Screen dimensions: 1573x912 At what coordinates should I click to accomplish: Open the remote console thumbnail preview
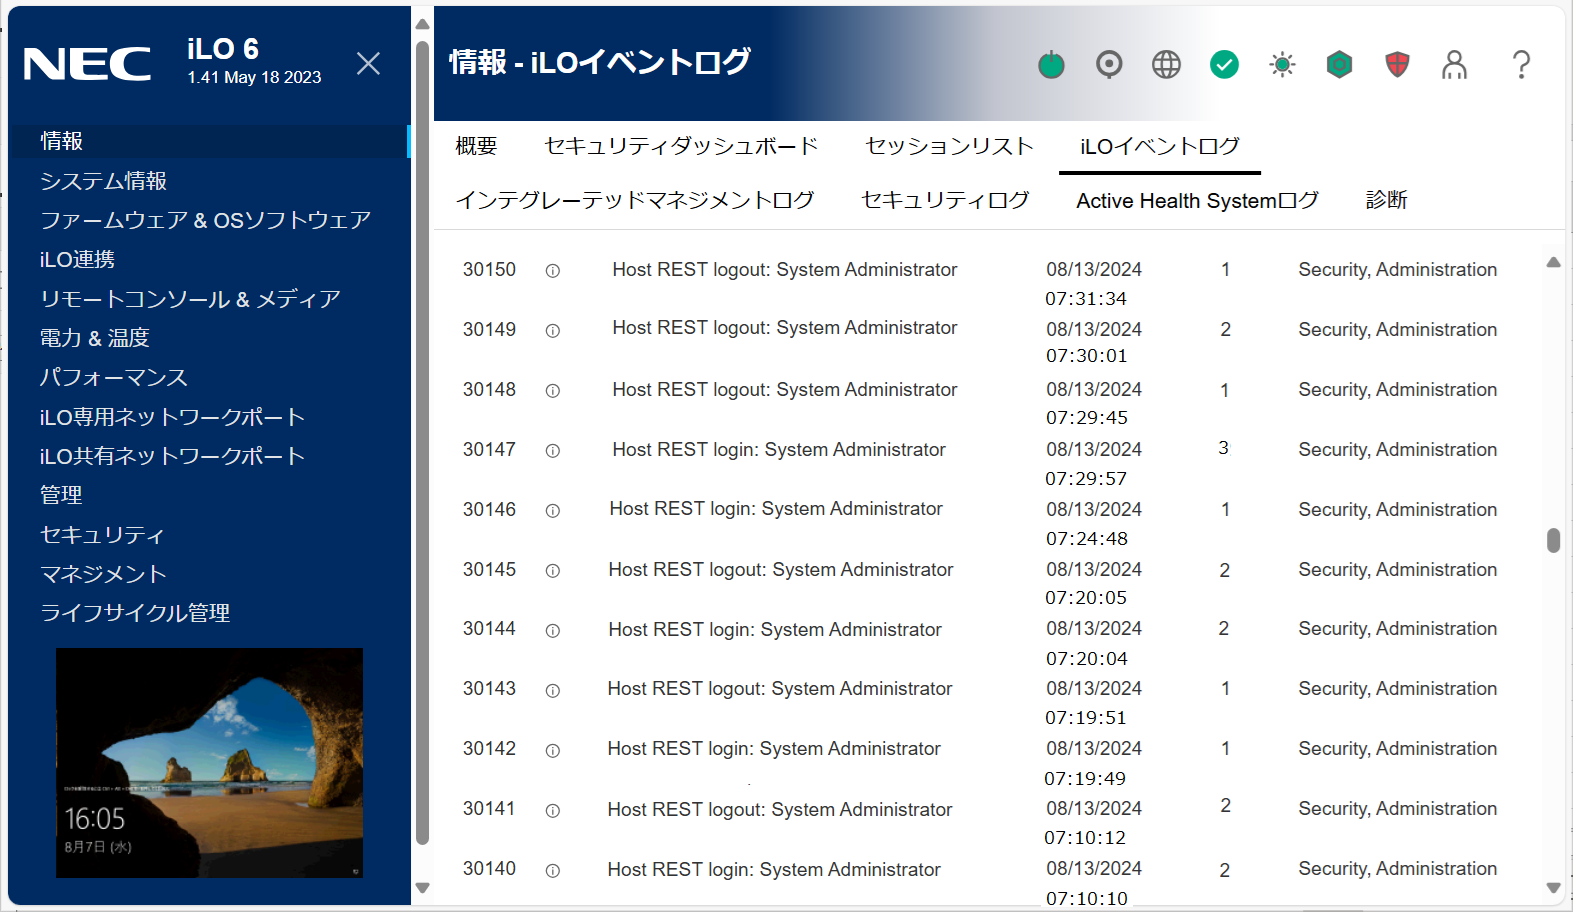click(x=209, y=763)
